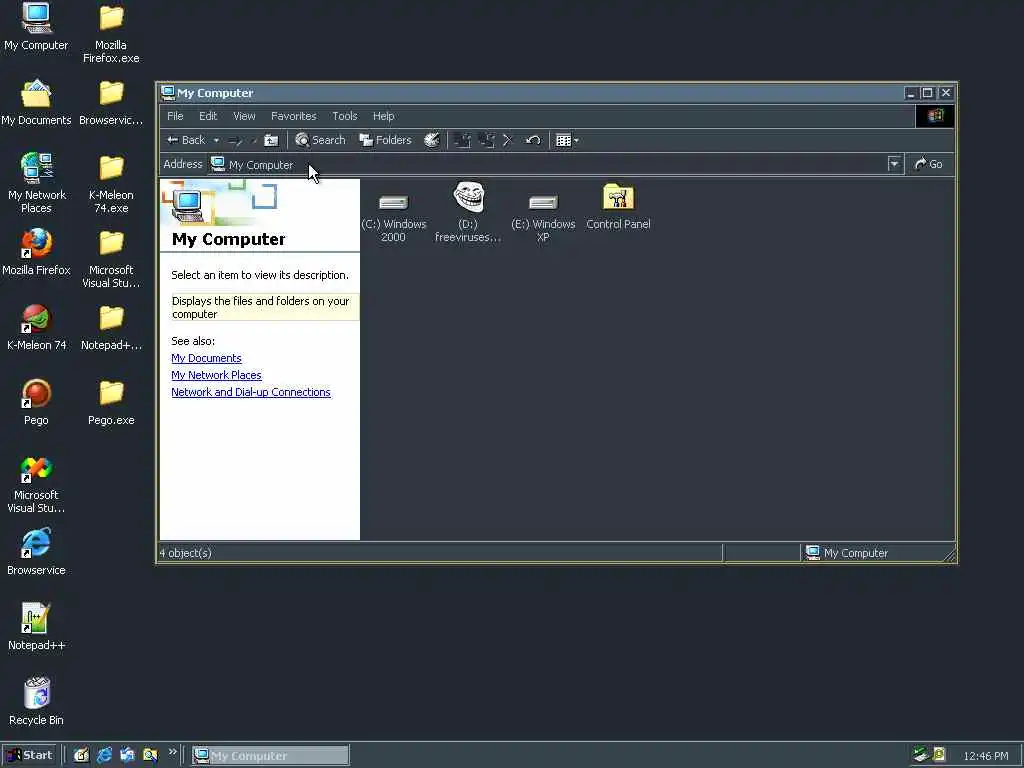Select K-Meleon 74 shortcut on desktop
The image size is (1024, 768).
(36, 327)
